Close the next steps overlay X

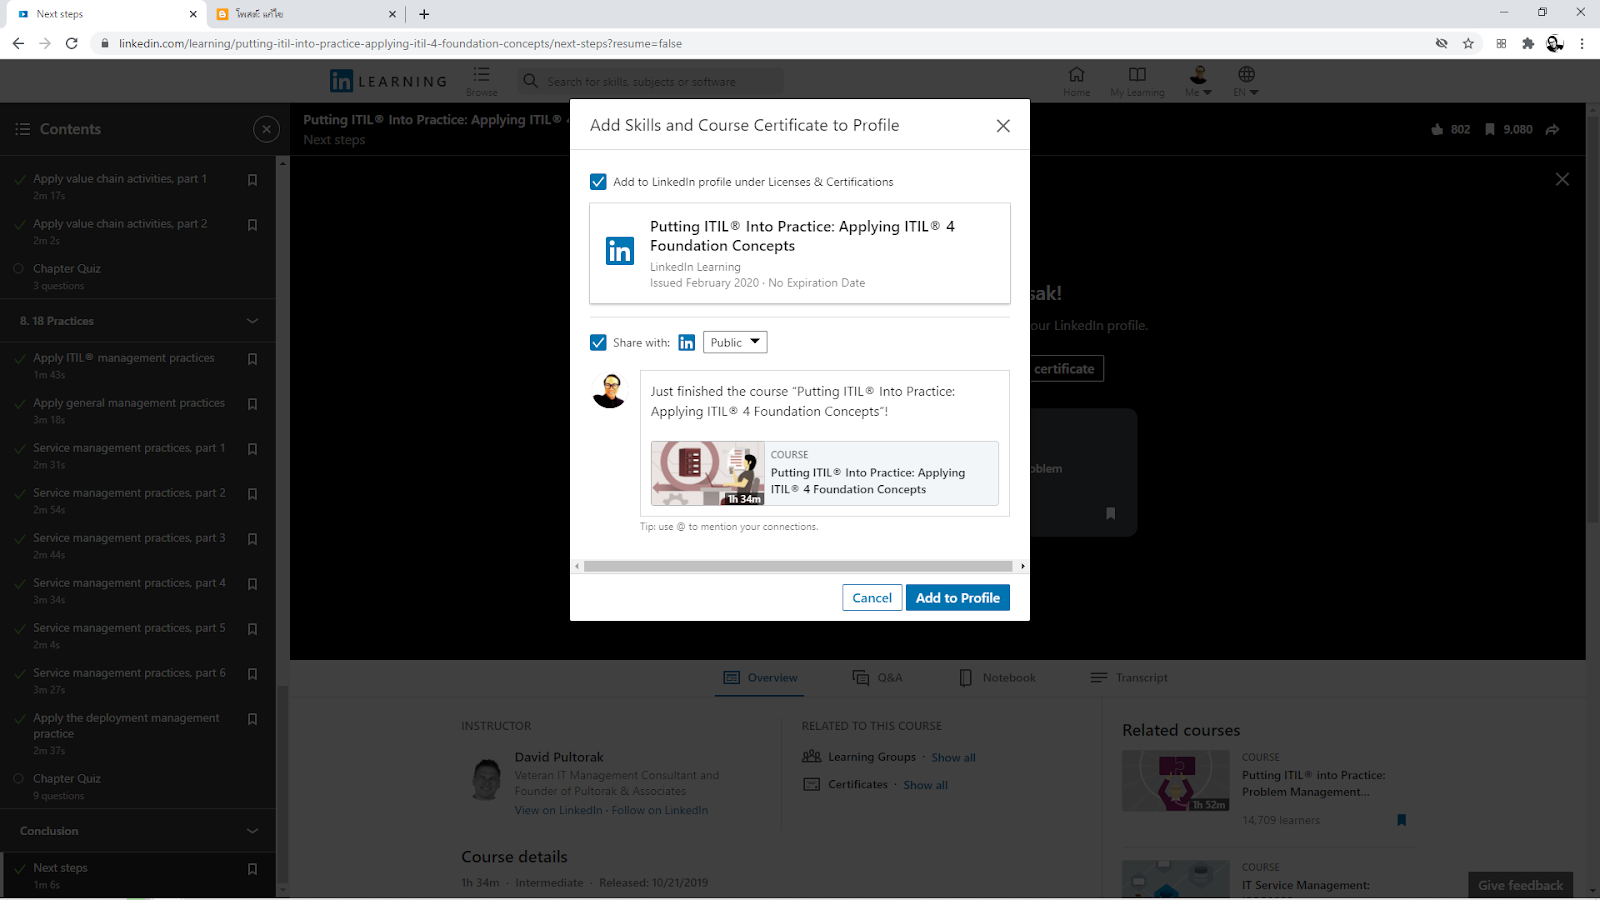click(x=1562, y=179)
